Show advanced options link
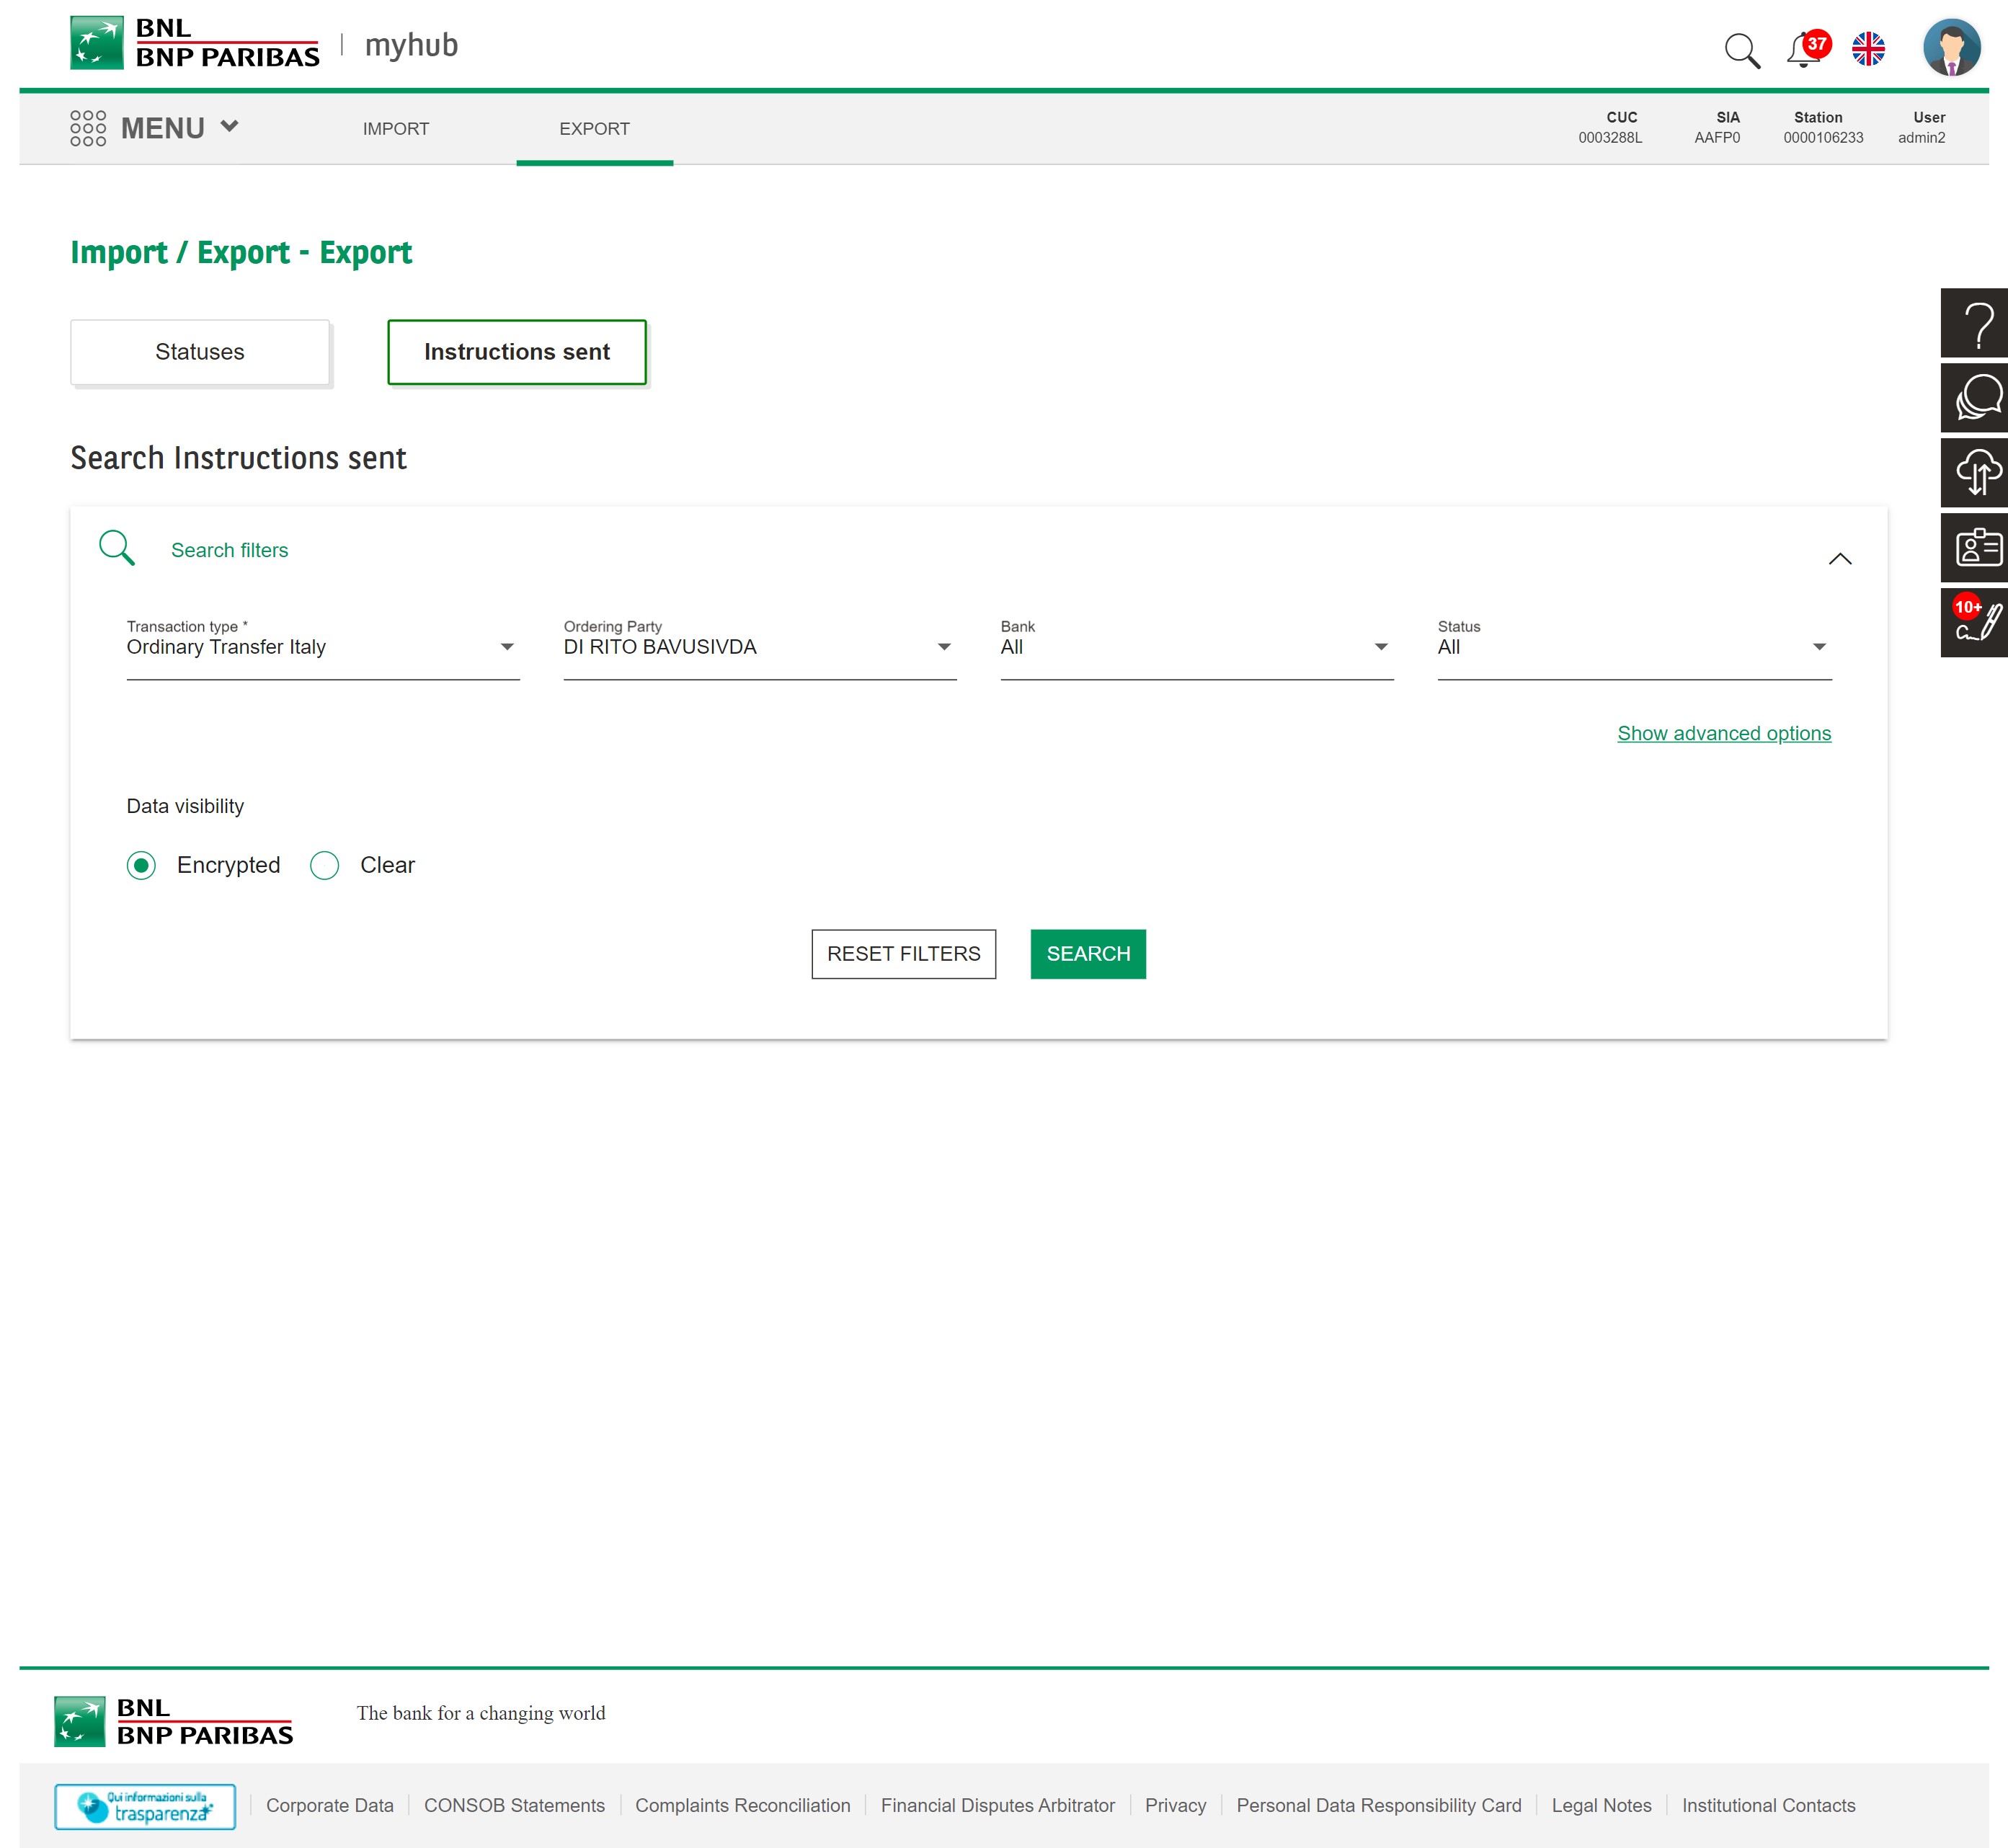 pos(1724,733)
